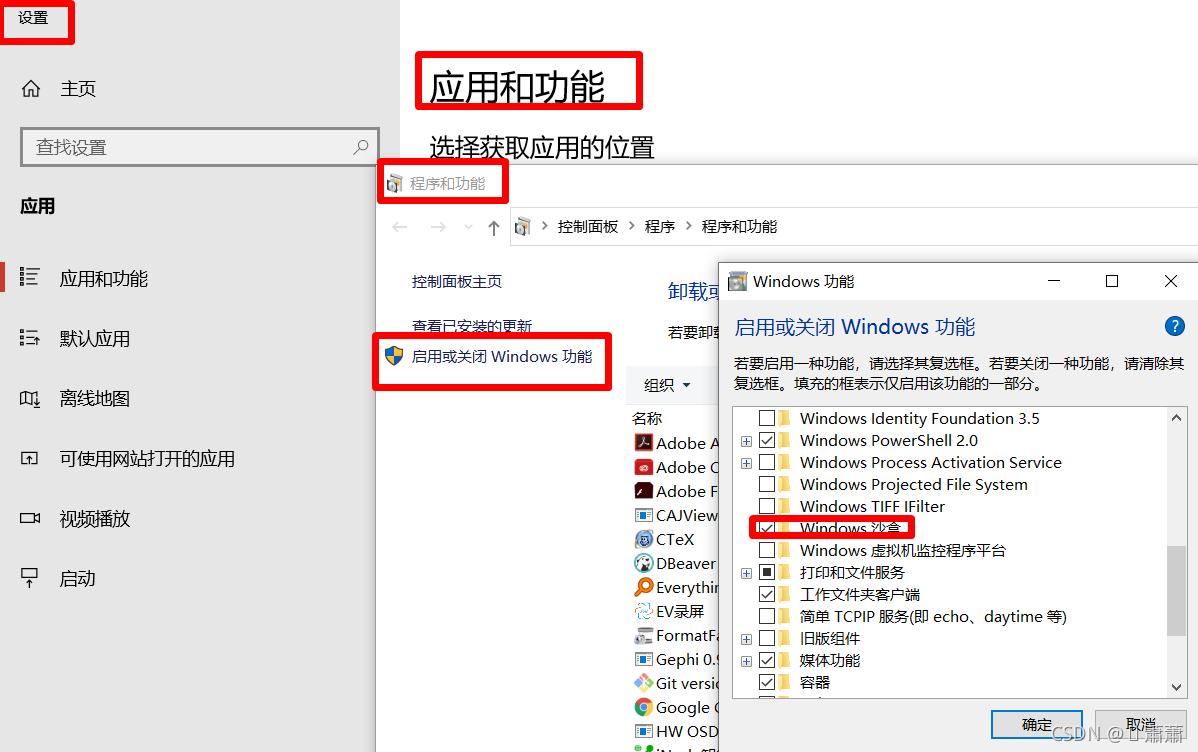
Task: Open 默认应用 sidebar icon
Action: [x=30, y=337]
